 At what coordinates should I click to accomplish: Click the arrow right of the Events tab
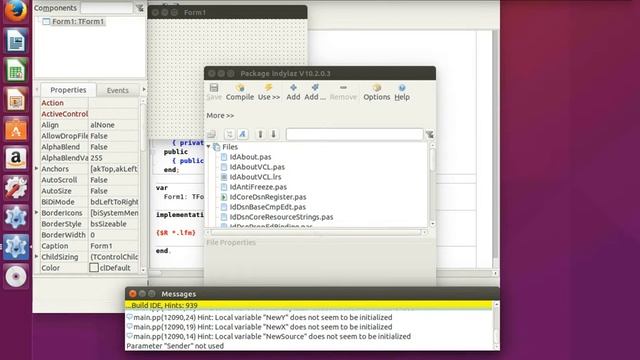click(144, 89)
